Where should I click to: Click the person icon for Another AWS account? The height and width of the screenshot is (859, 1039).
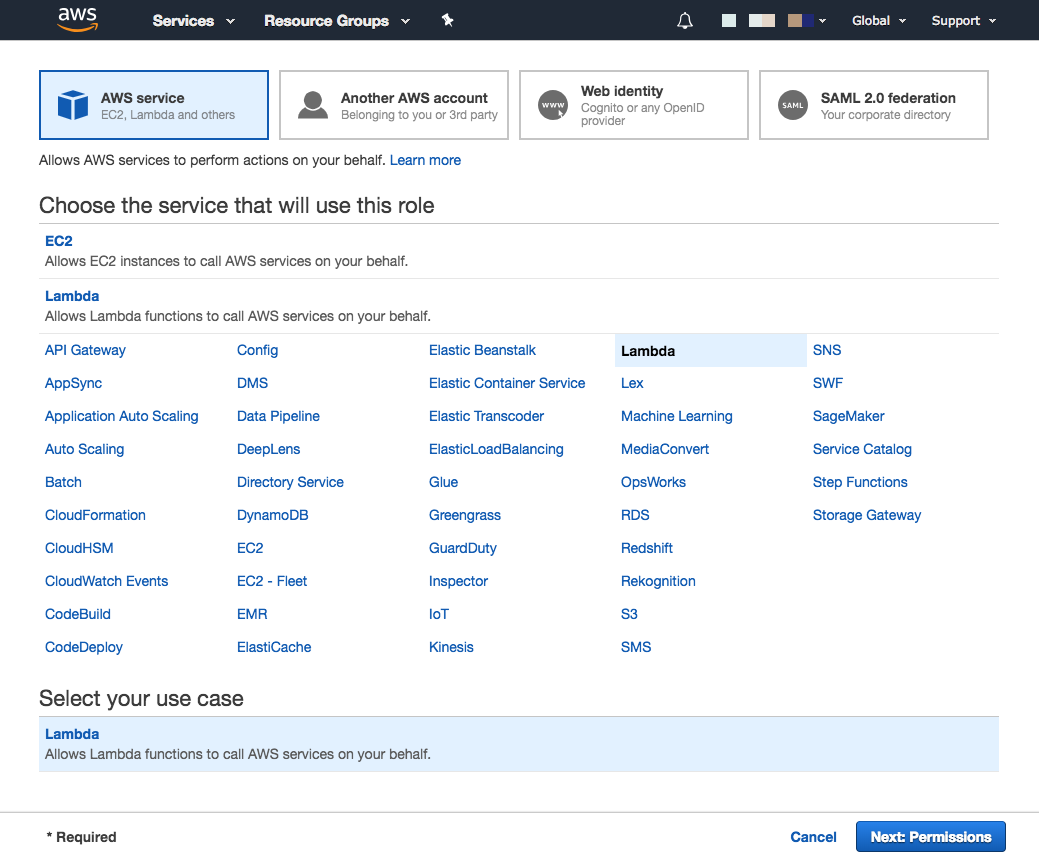pos(313,105)
